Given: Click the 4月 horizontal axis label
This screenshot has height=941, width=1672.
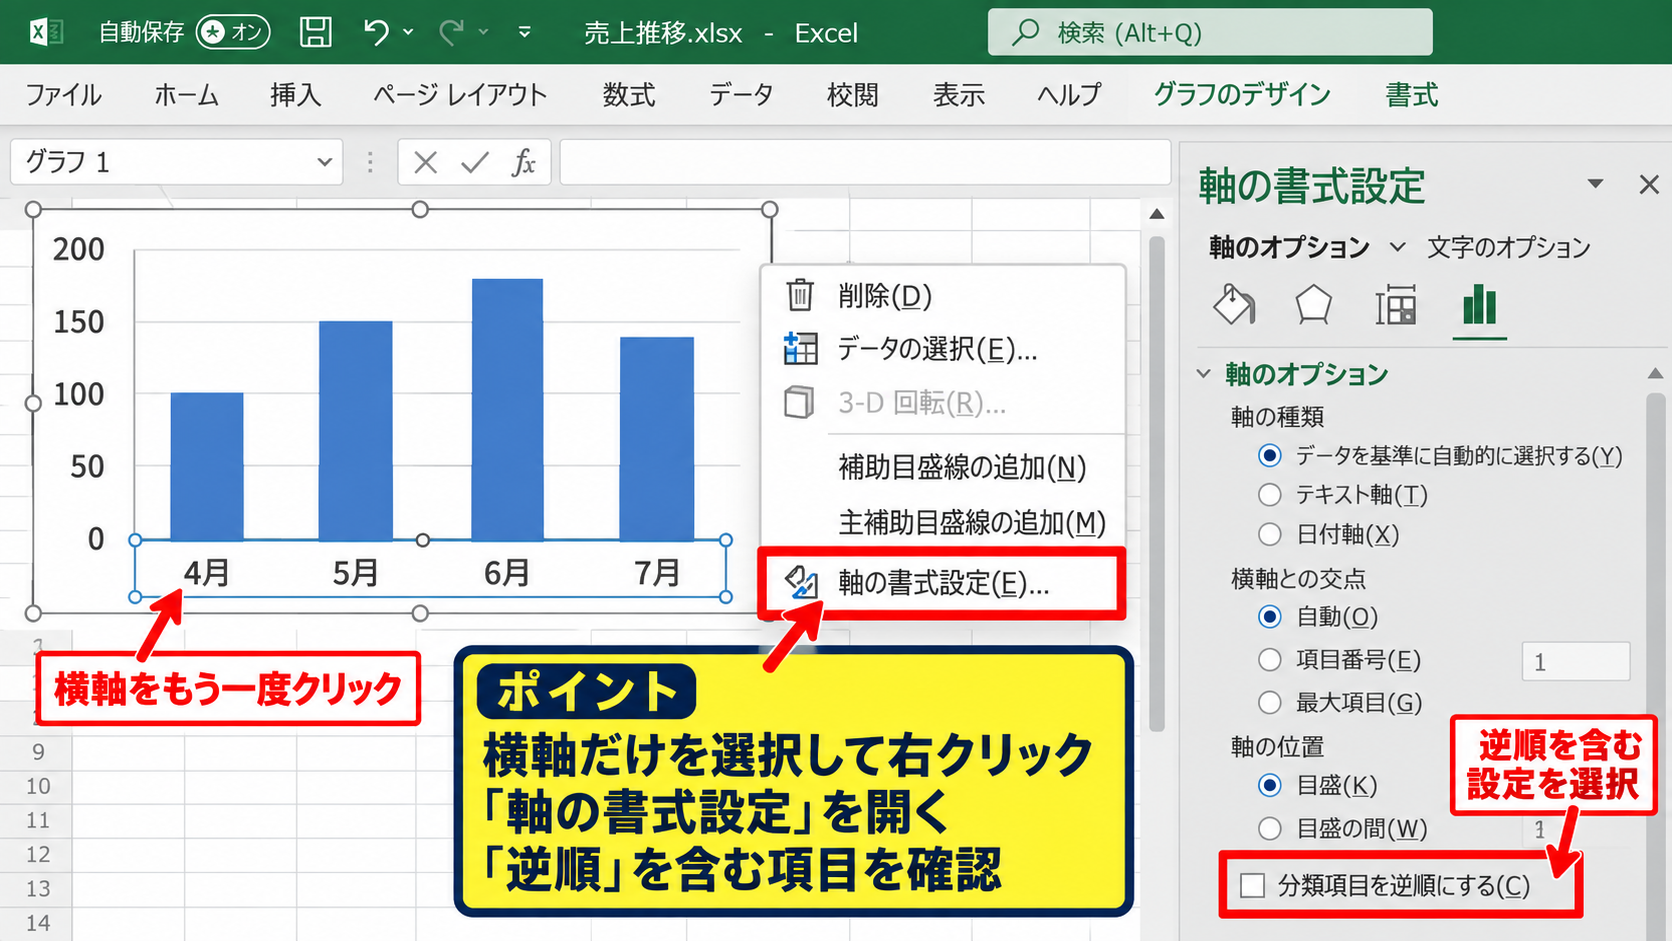Looking at the screenshot, I should click(x=207, y=573).
